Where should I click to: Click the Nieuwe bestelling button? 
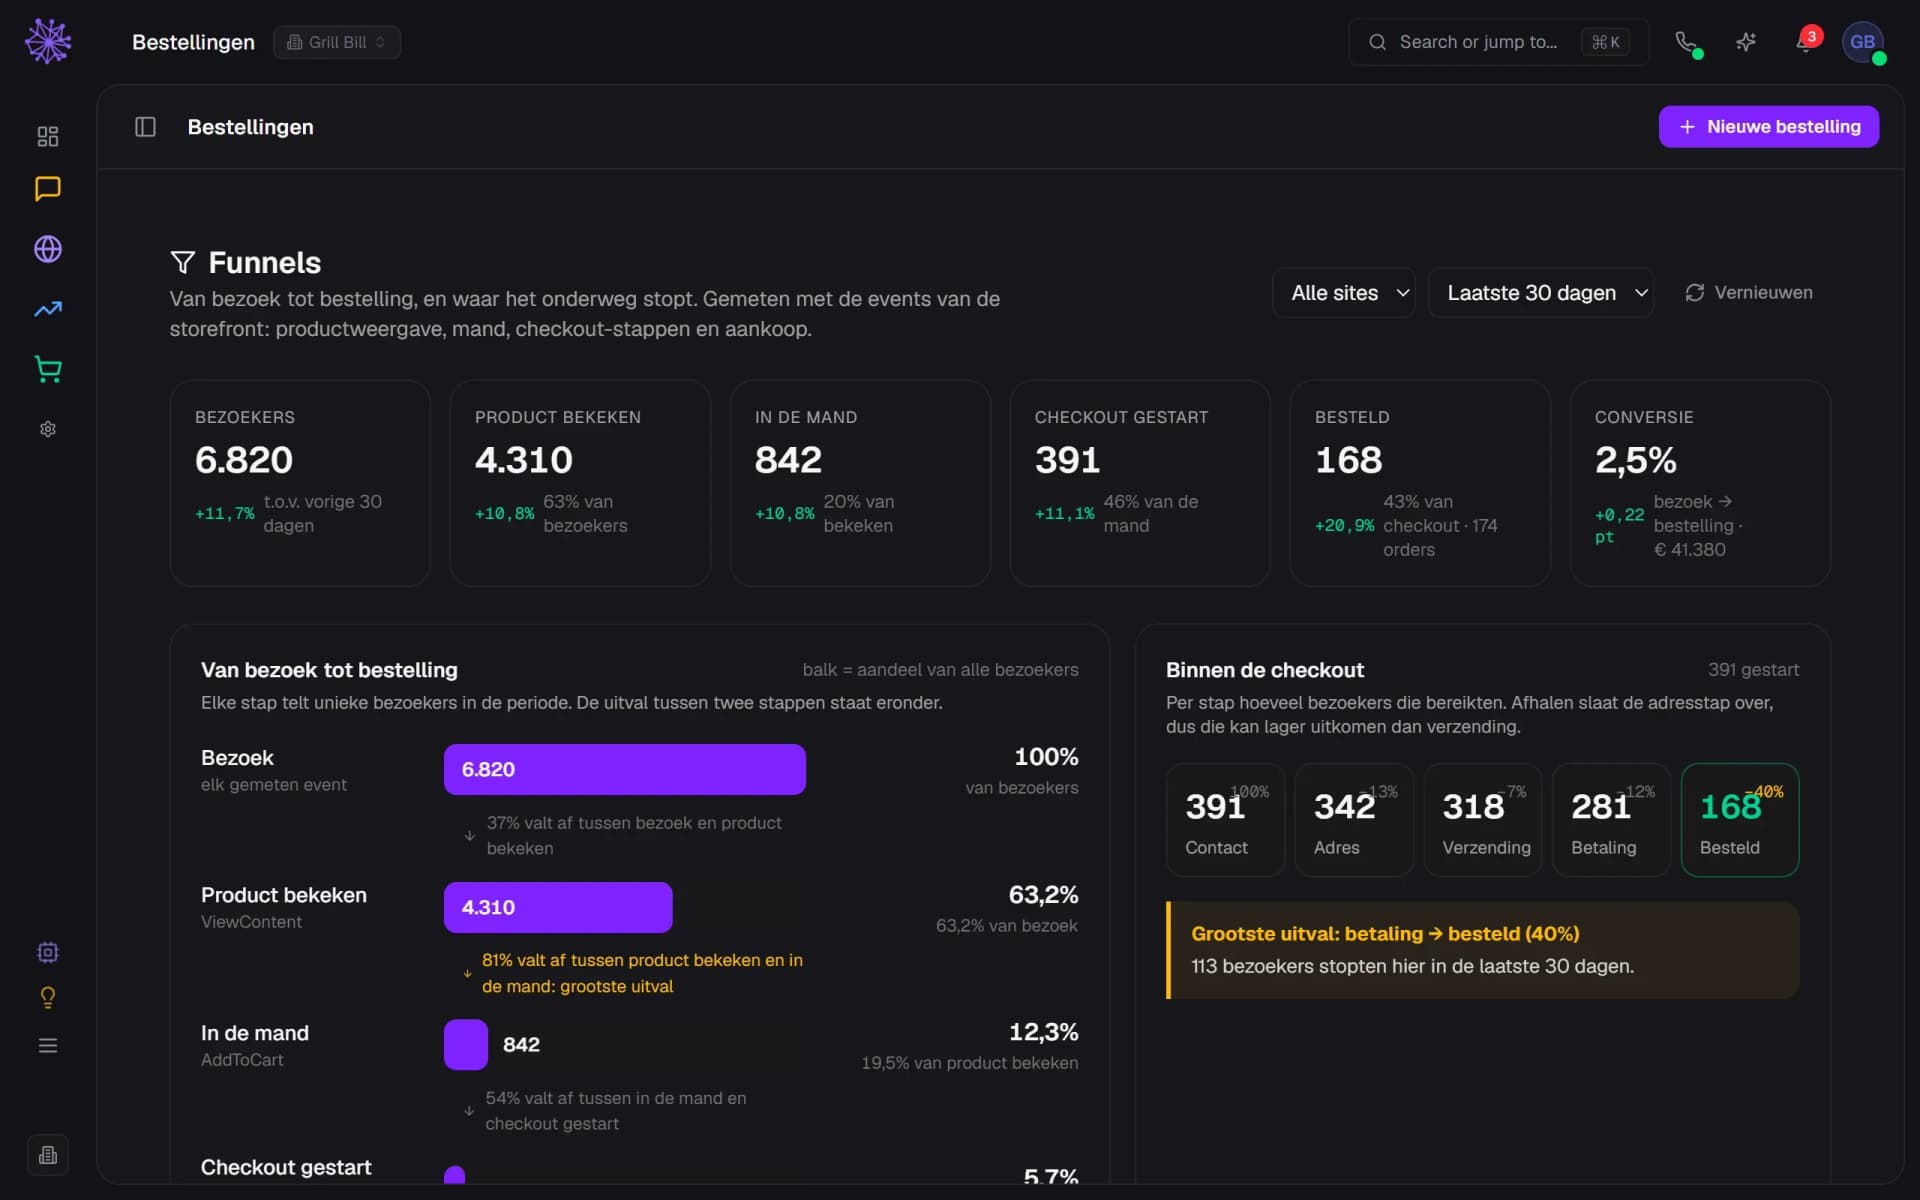(1768, 127)
